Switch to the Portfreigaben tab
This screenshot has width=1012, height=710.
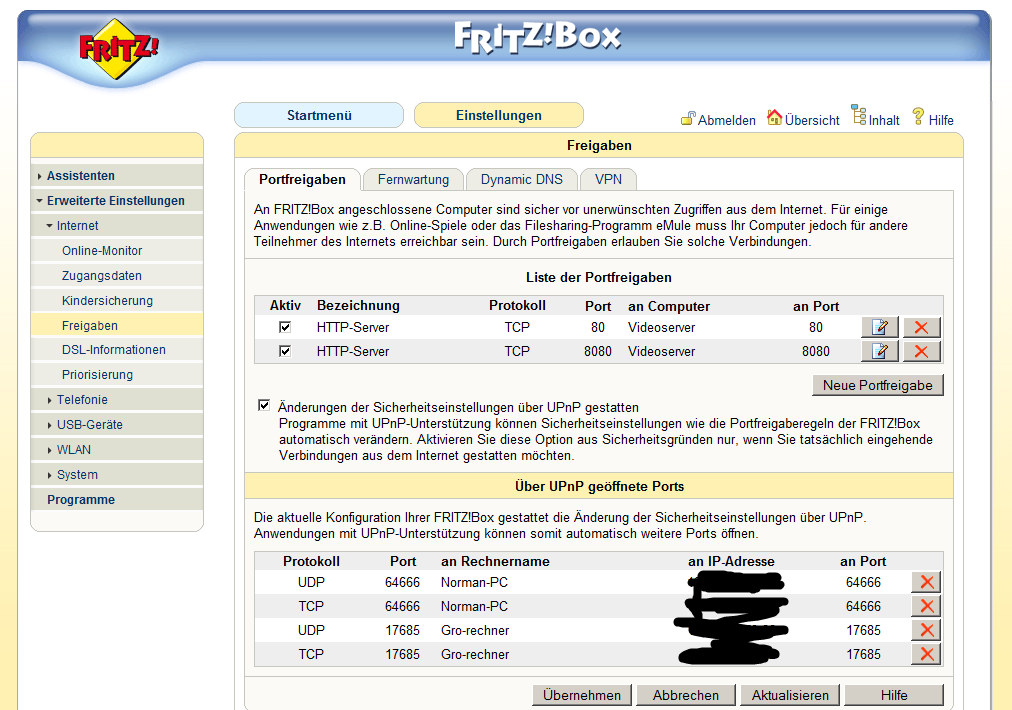302,179
